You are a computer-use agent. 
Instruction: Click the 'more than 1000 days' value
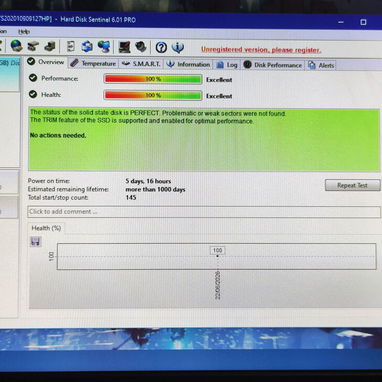point(155,189)
